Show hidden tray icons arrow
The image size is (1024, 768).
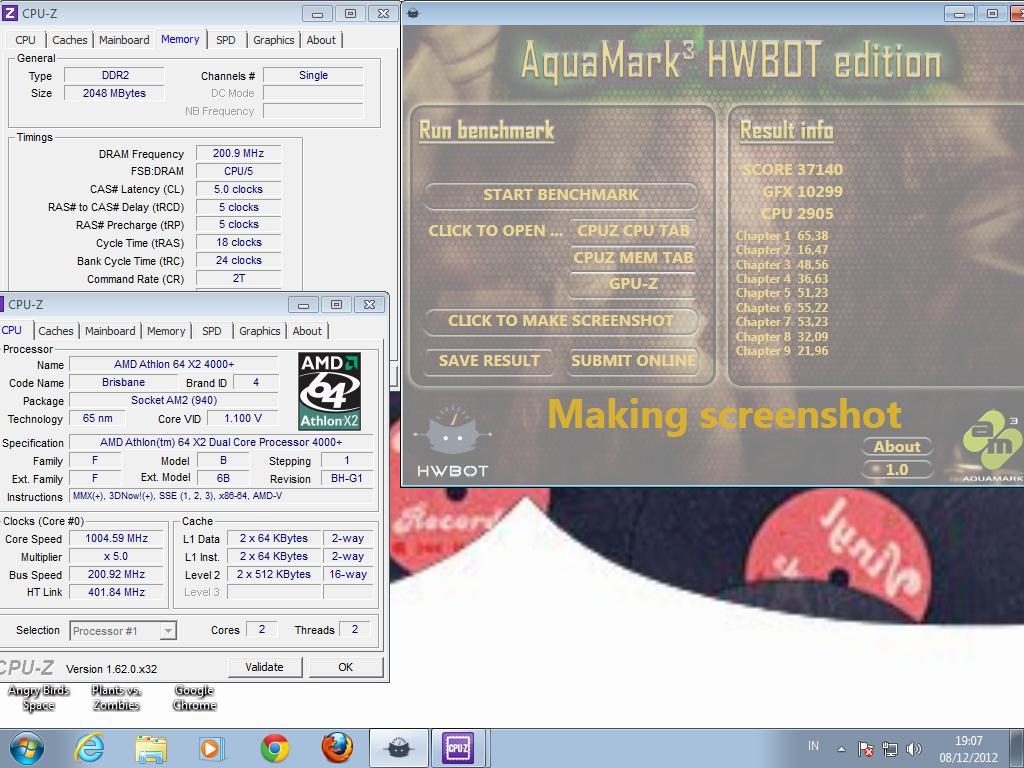click(x=841, y=749)
